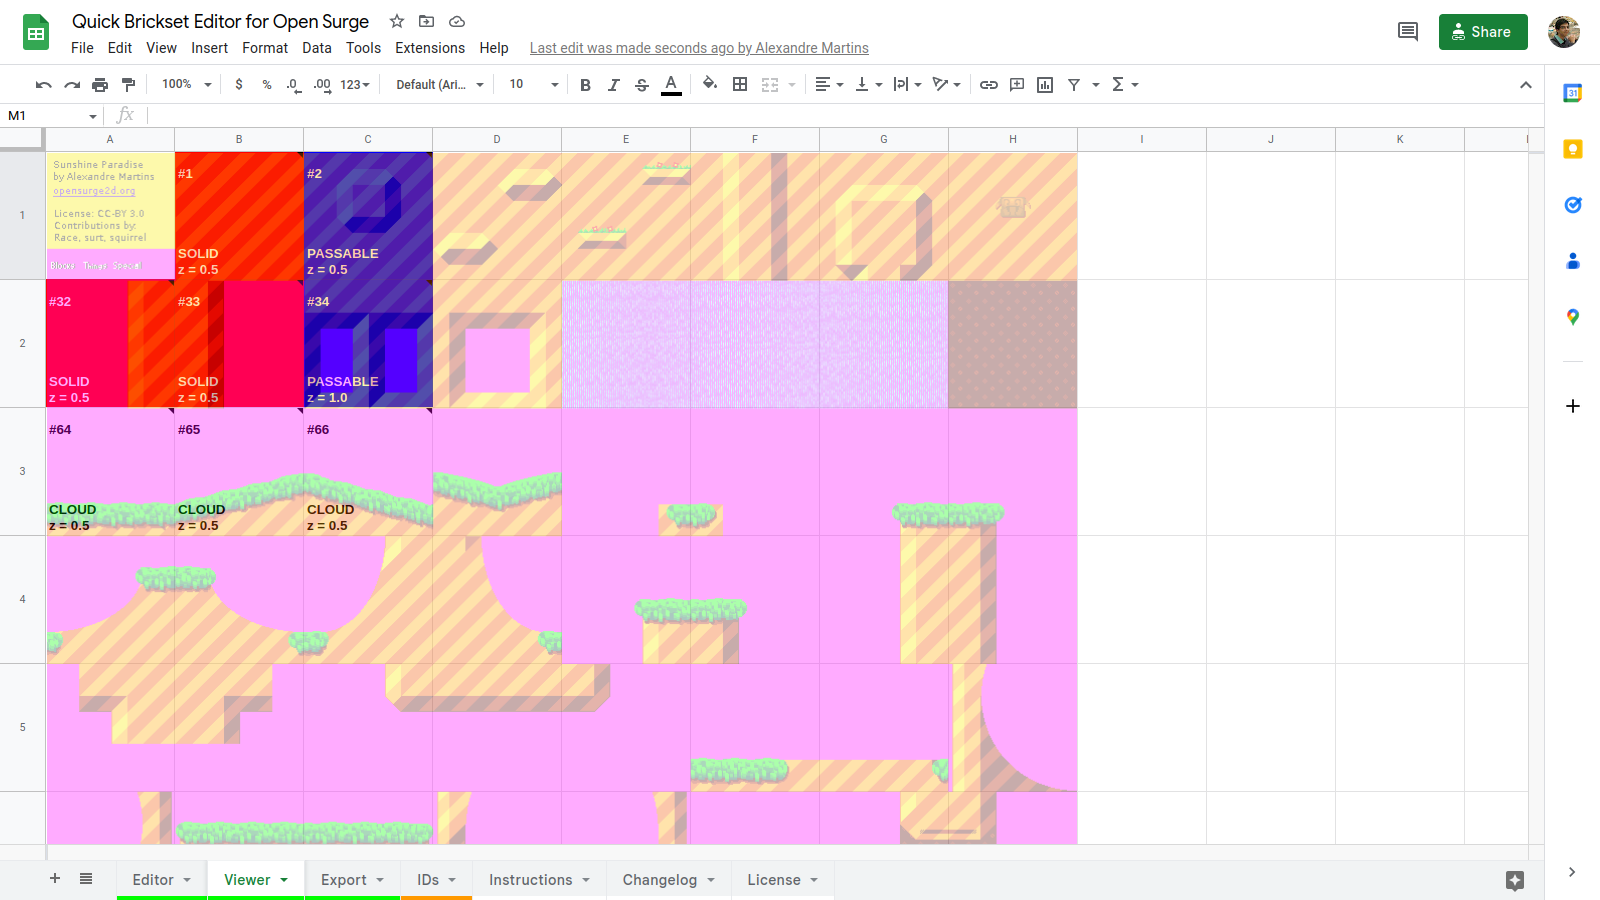Open the Help menu
The height and width of the screenshot is (900, 1600).
[x=494, y=48]
